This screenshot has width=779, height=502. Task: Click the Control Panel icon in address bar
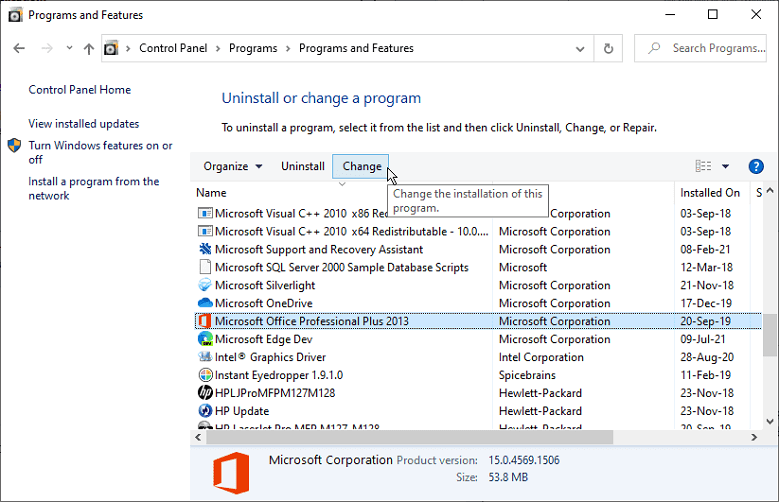pos(111,48)
